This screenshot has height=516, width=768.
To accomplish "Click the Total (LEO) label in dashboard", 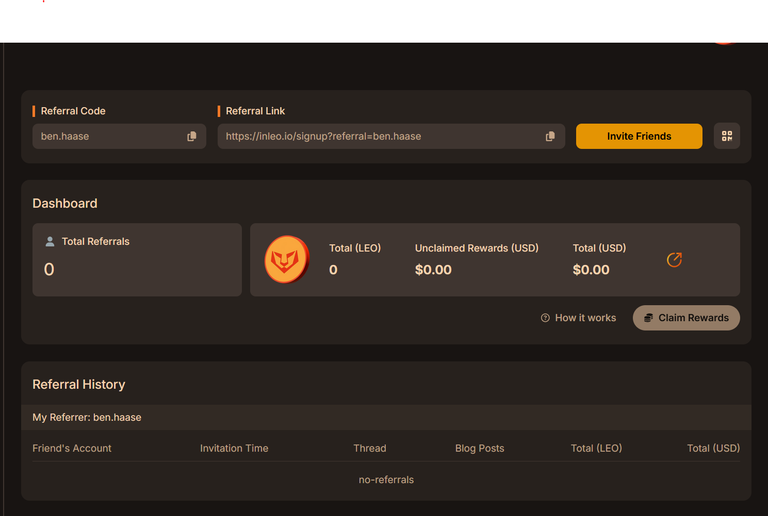I will (x=355, y=248).
